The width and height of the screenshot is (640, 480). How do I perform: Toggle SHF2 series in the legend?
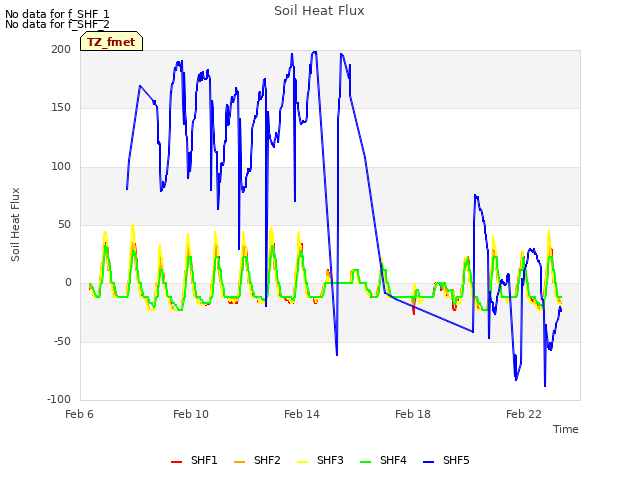257,460
